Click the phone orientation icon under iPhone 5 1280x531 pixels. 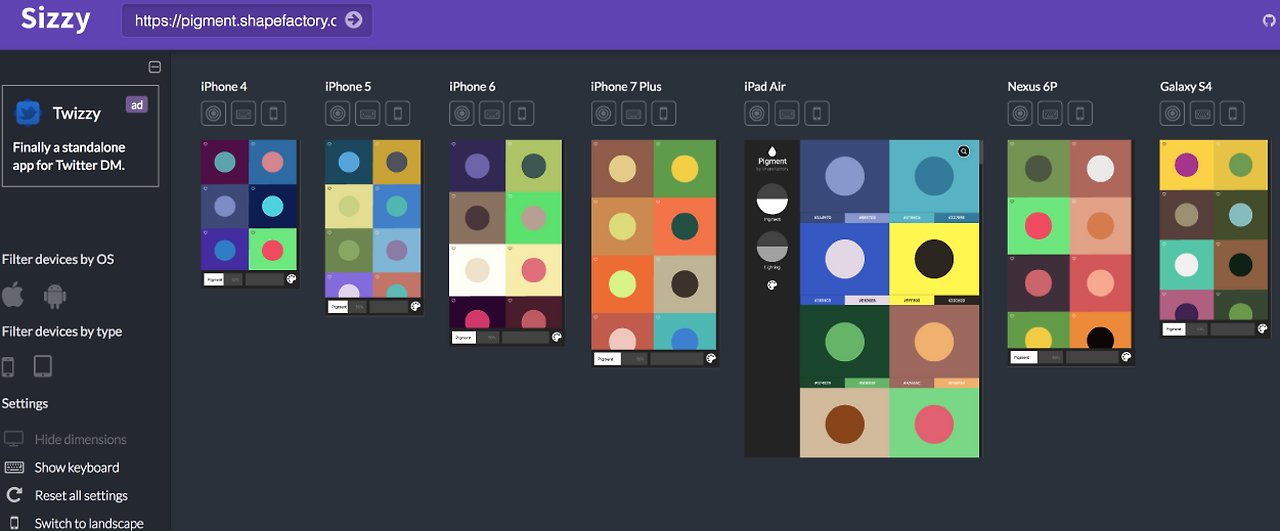tap(398, 113)
